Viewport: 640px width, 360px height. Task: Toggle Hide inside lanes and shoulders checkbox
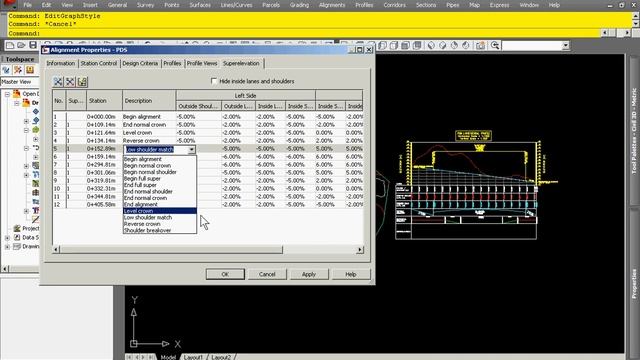click(x=213, y=81)
